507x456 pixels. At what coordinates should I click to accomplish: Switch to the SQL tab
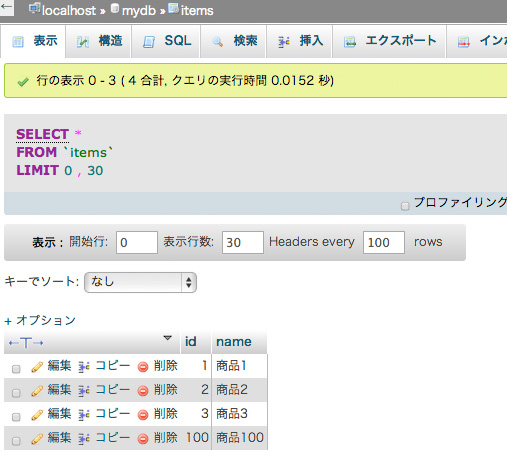pyautogui.click(x=166, y=41)
